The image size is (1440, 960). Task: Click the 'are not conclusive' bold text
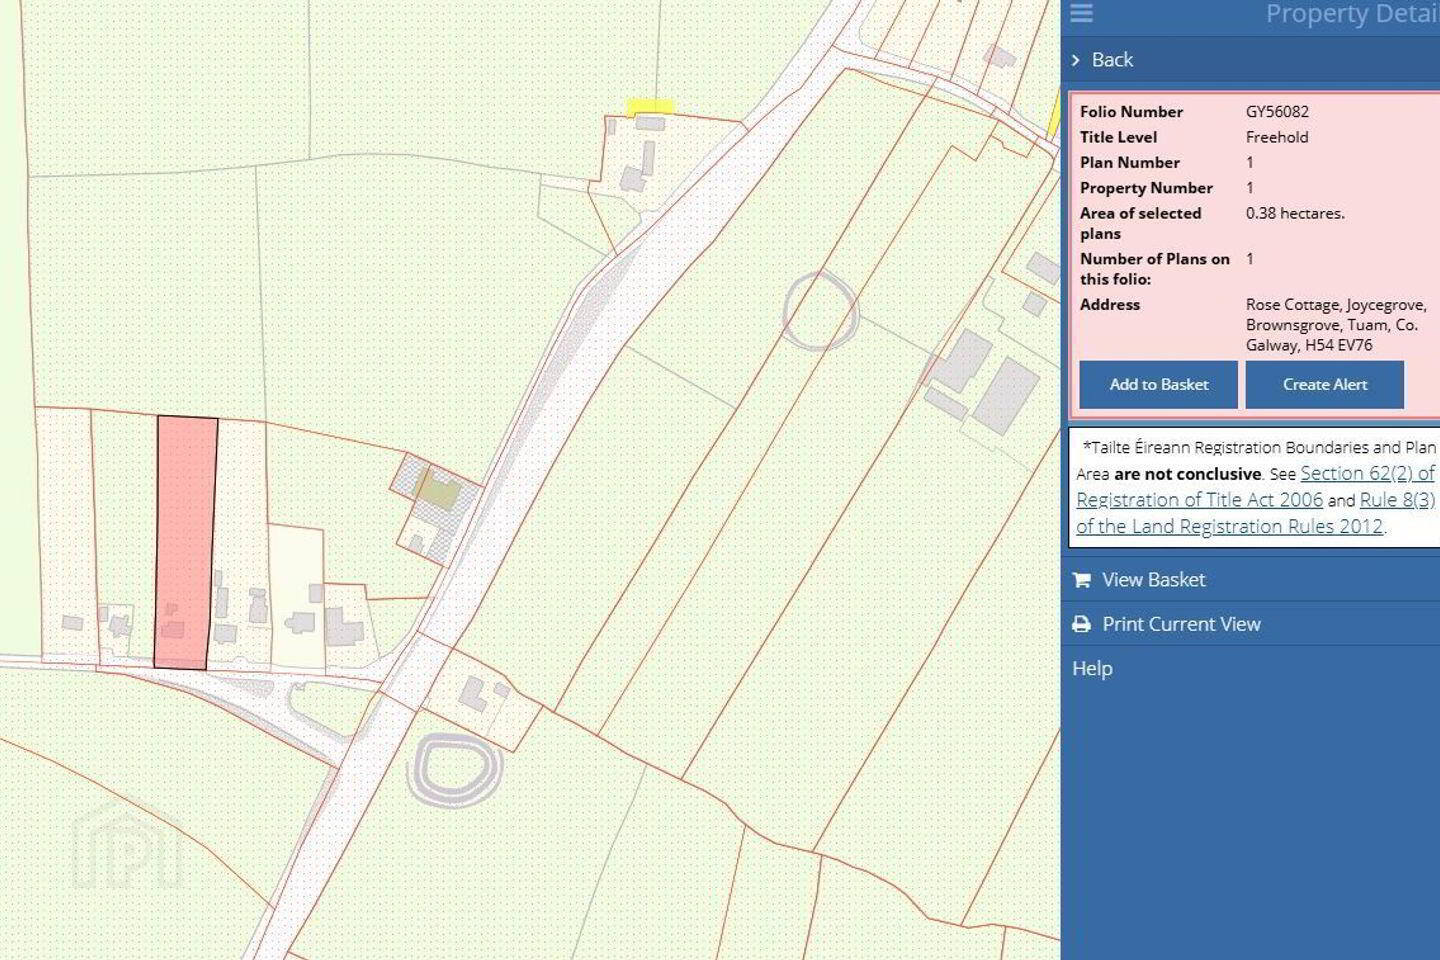point(1187,474)
